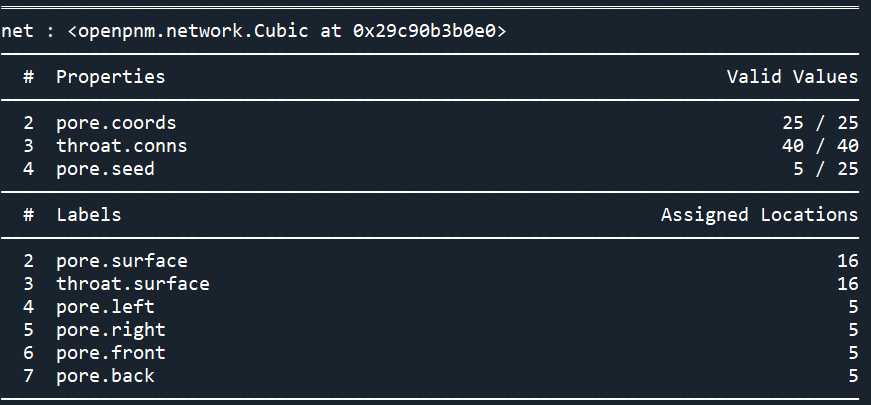Viewport: 871px width, 405px height.
Task: Click the openpnm.network.Cubic class name
Action: click(193, 31)
